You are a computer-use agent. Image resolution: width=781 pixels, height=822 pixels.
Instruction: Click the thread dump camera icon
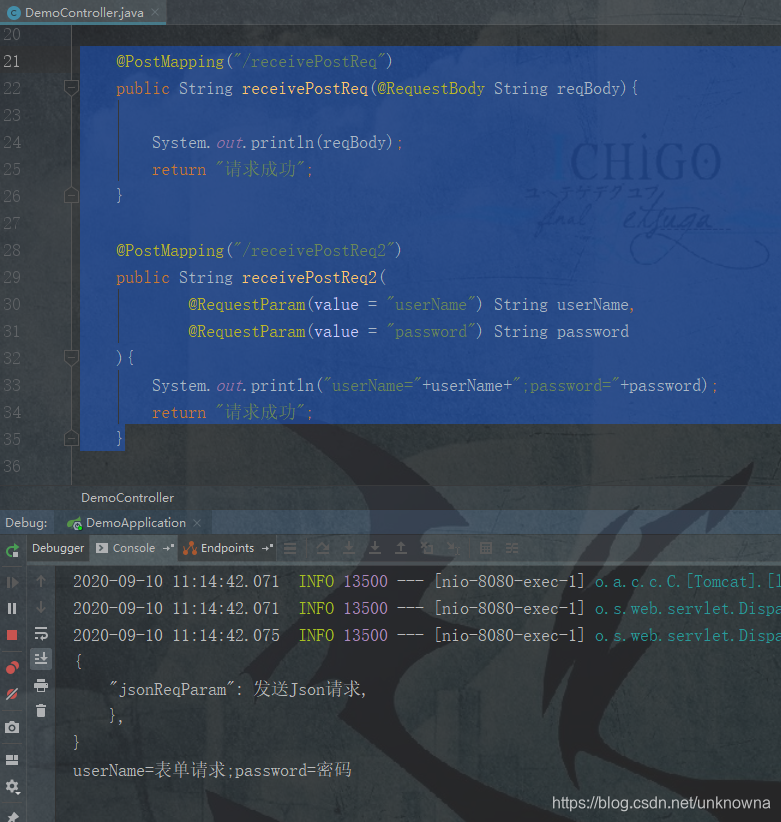(12, 727)
